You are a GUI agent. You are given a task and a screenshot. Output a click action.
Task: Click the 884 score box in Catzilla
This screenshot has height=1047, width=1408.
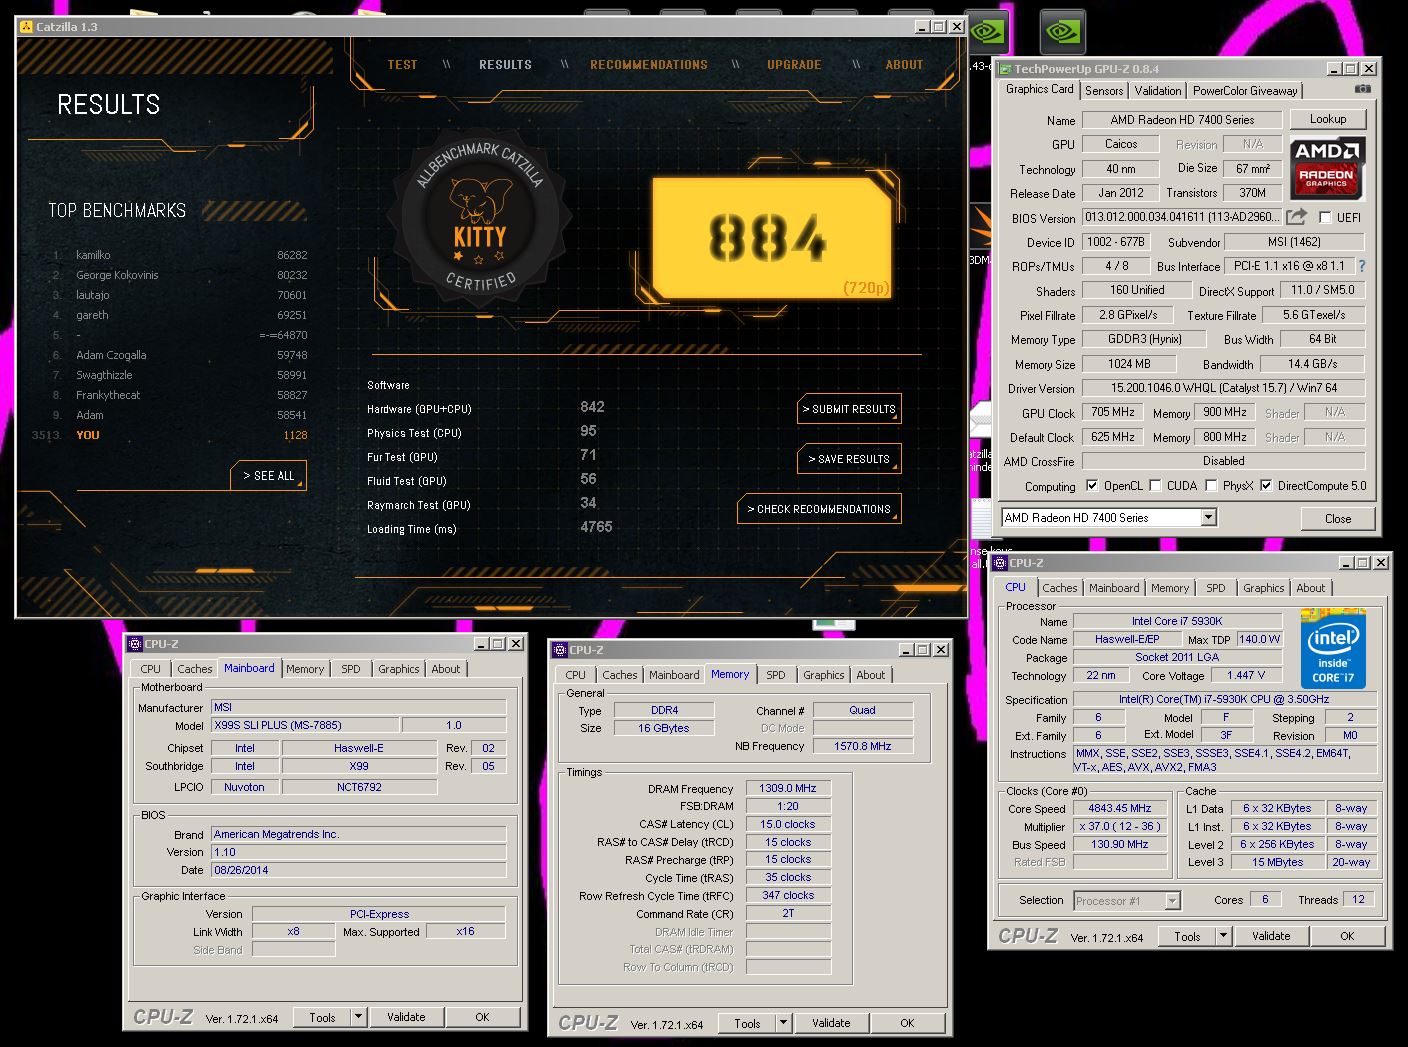771,239
